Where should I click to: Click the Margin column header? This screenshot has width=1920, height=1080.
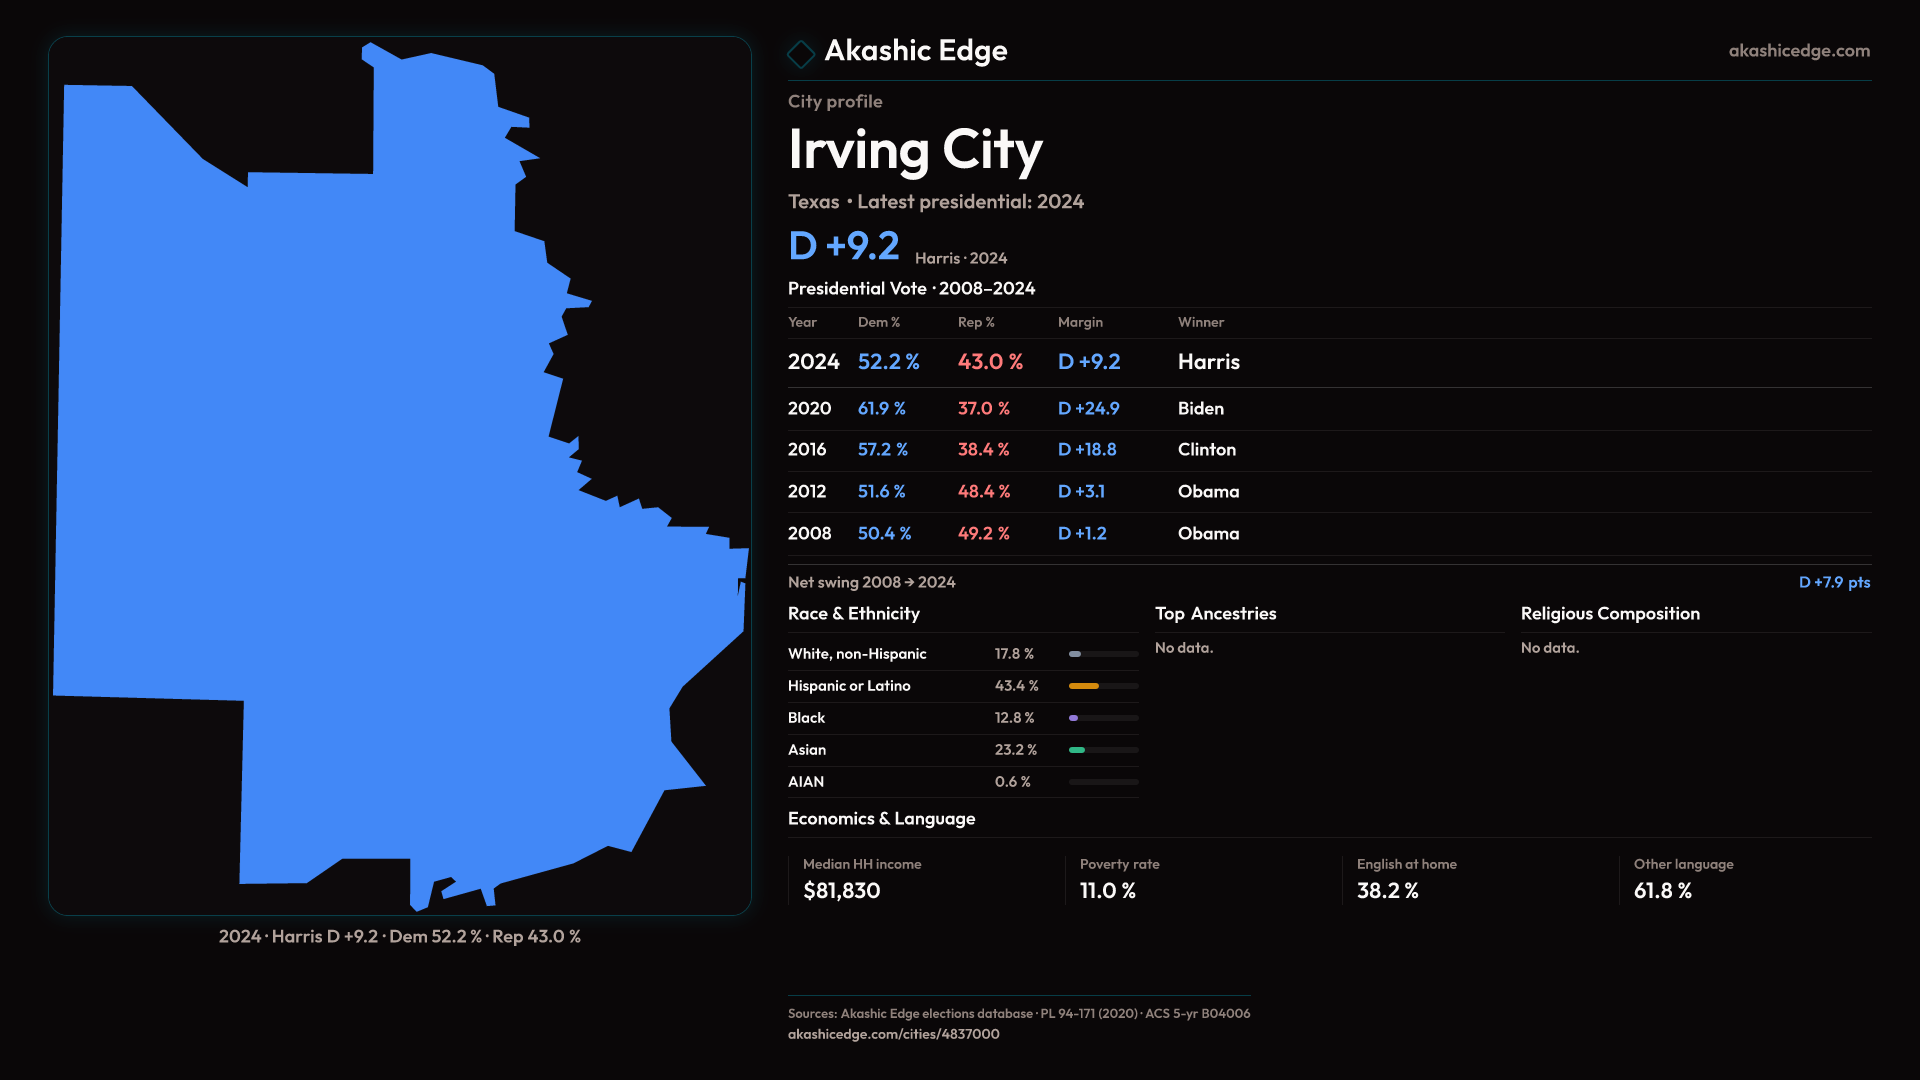[1080, 322]
